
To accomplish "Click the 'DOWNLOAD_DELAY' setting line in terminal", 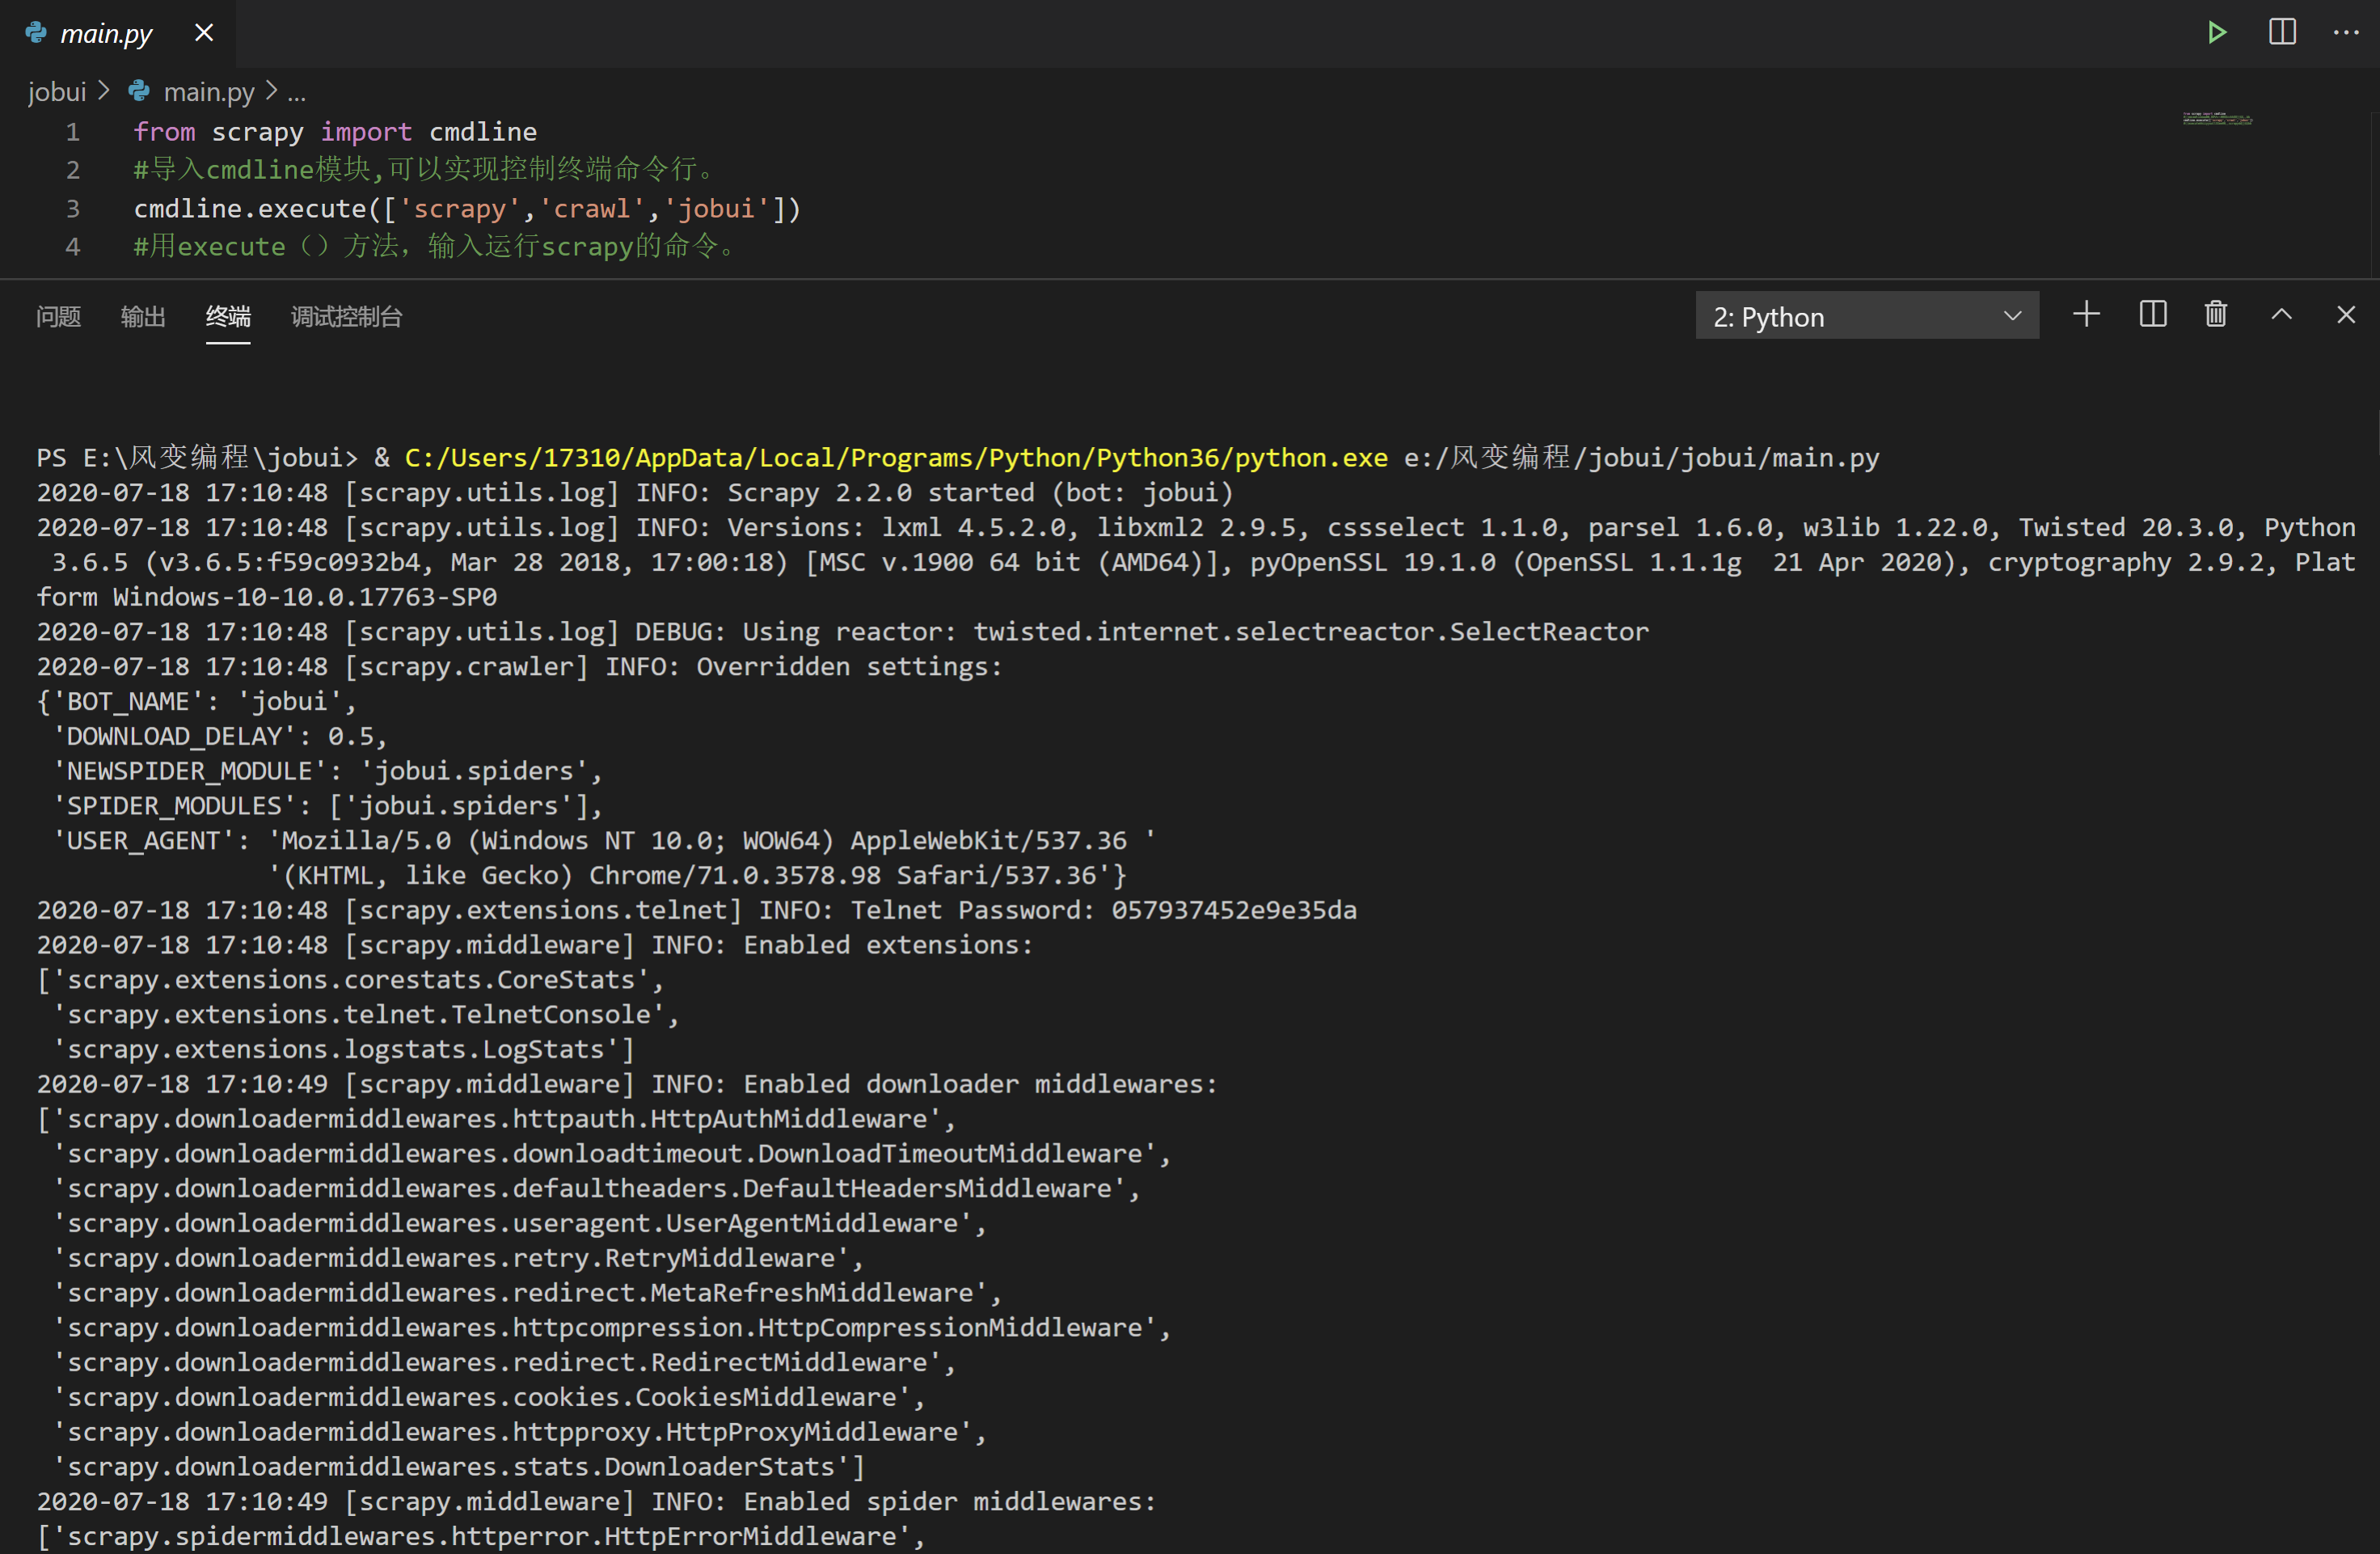I will coord(219,736).
